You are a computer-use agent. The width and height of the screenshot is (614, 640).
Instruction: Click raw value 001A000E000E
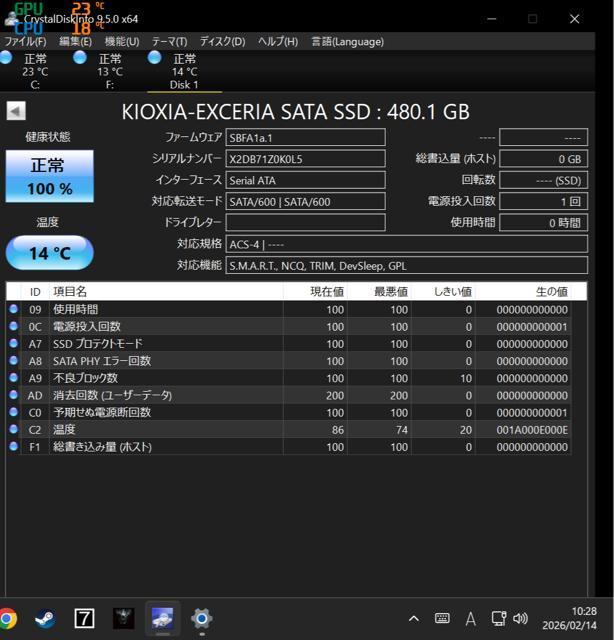tap(532, 430)
